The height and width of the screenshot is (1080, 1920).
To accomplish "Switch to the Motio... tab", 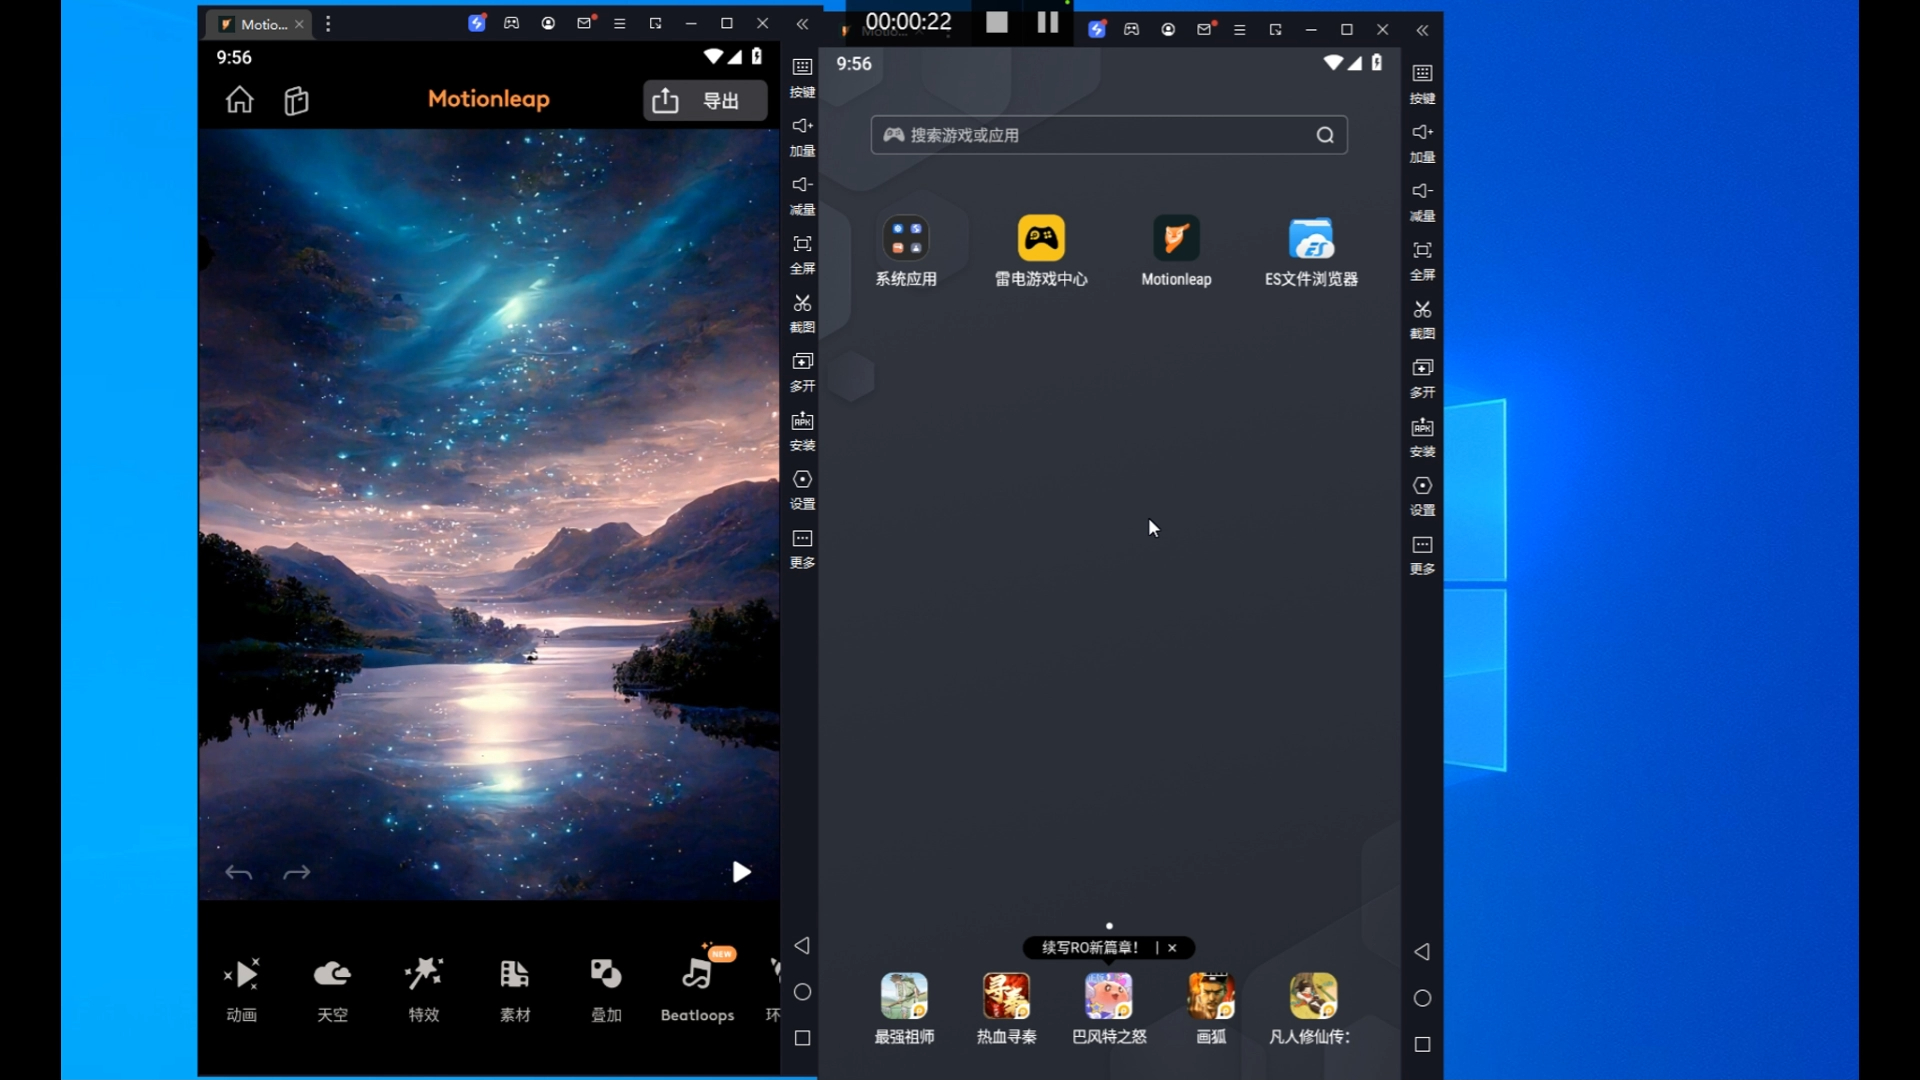I will [262, 24].
